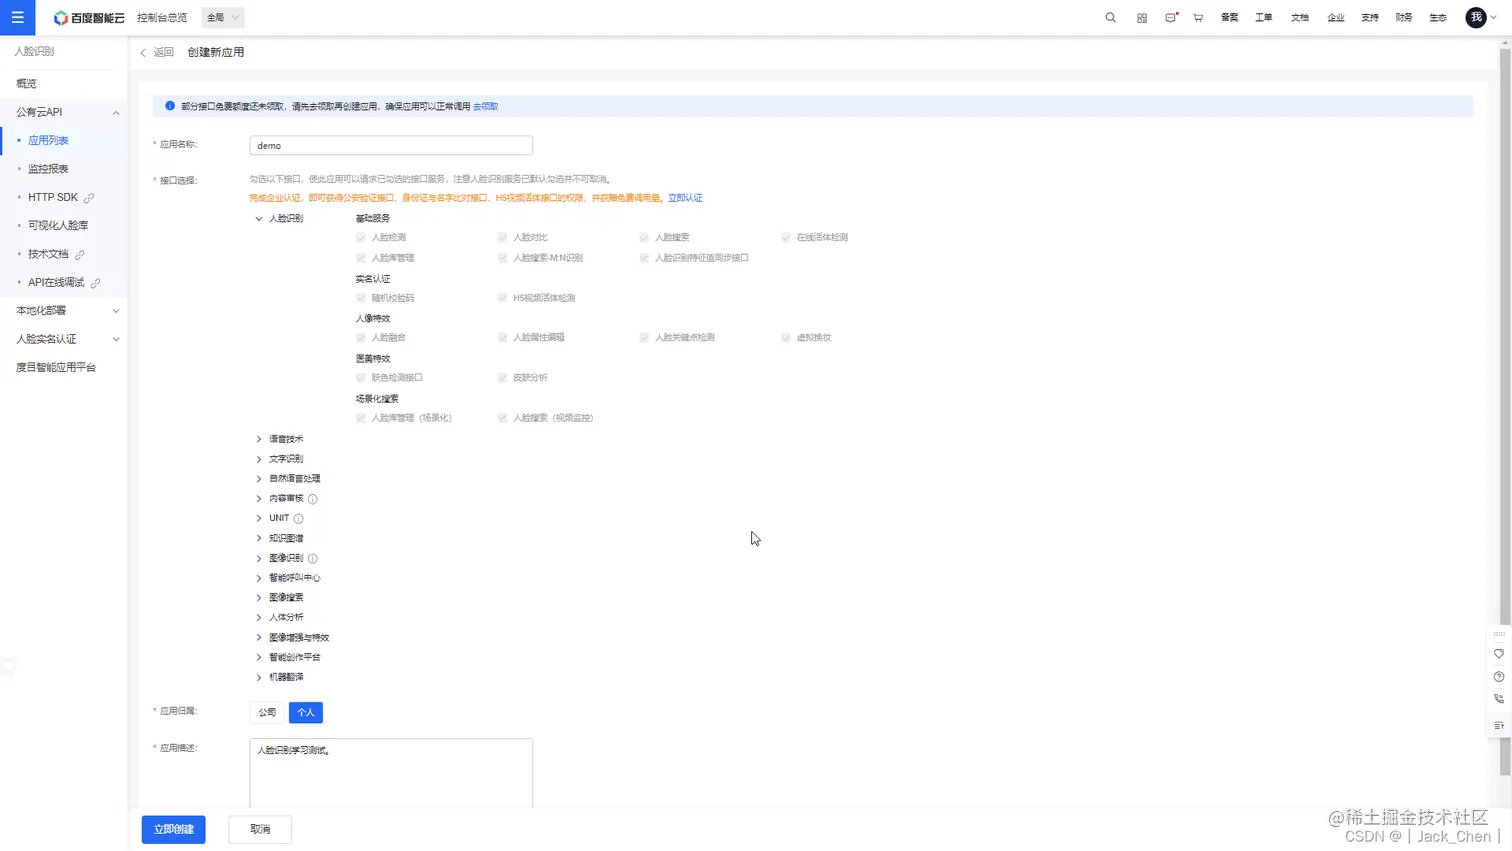Follow the 立即认证 link
Screen dimensions: 1512x851
pyautogui.click(x=685, y=198)
